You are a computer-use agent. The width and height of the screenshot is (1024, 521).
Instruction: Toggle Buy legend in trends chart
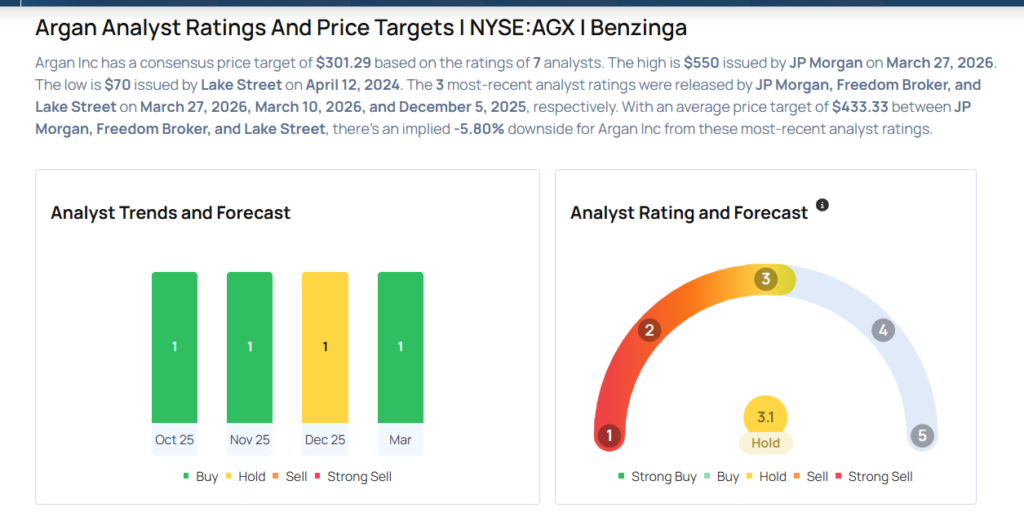point(200,477)
